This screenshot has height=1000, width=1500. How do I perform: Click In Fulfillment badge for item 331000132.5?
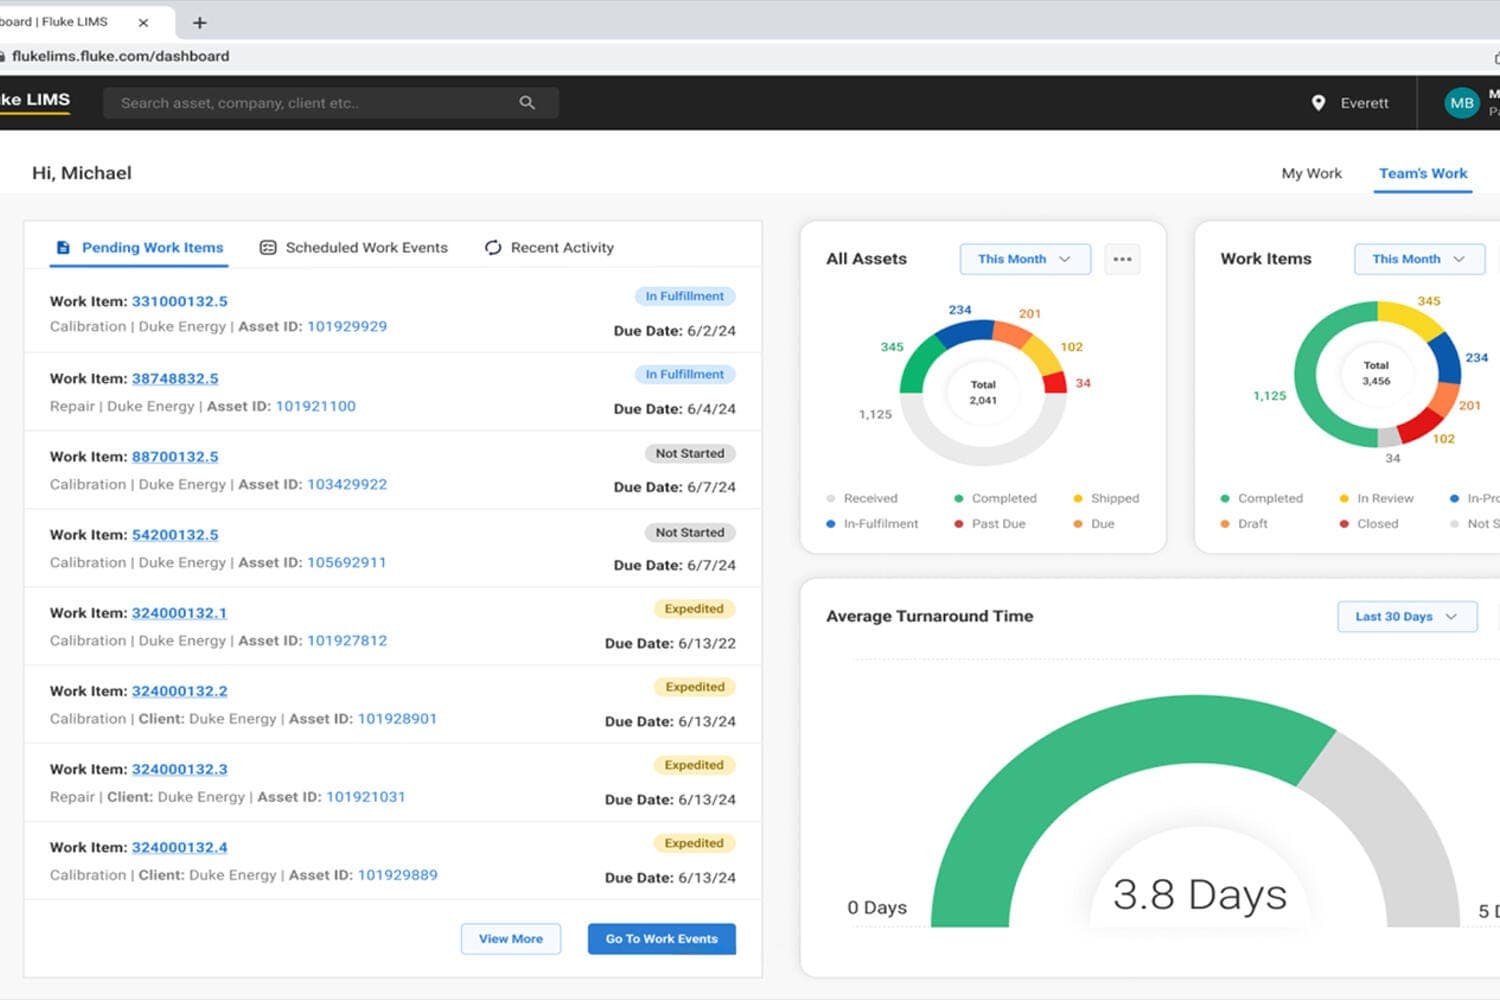(685, 296)
